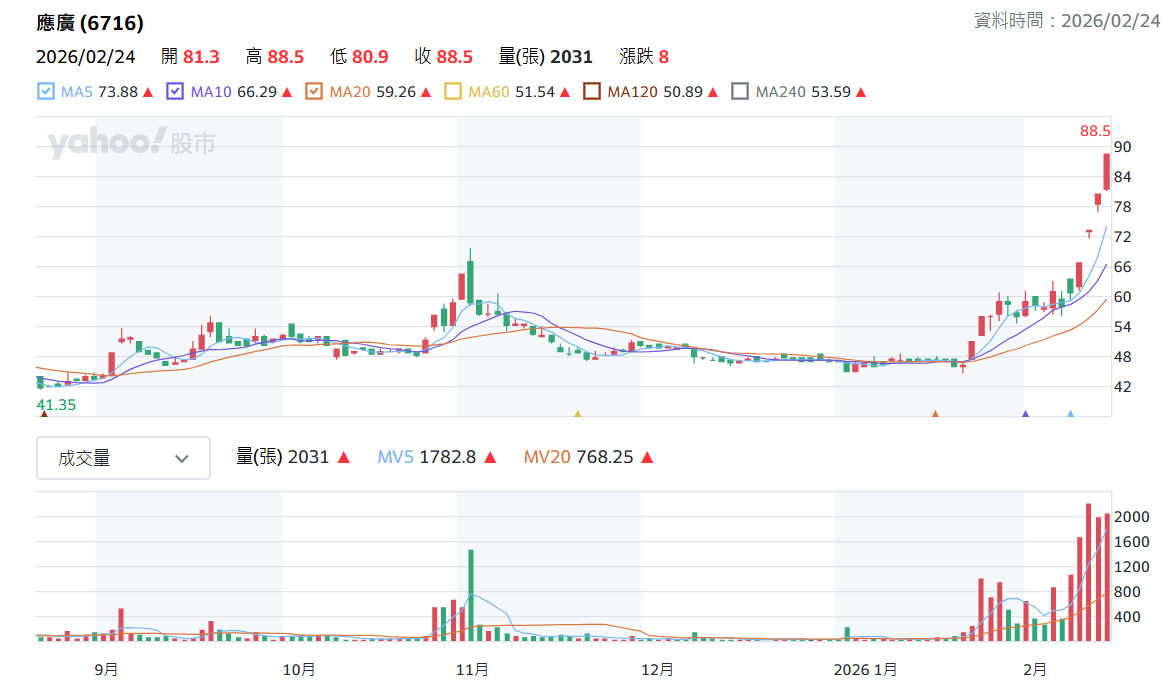Click the MA60 value 51.54
1170x695 pixels.
535,92
